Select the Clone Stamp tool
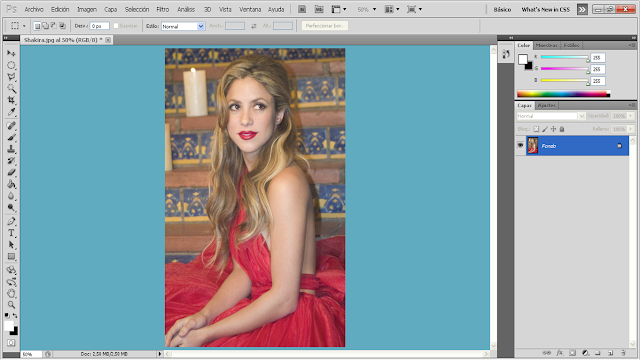Screen dimensions: 640x360 [11, 149]
